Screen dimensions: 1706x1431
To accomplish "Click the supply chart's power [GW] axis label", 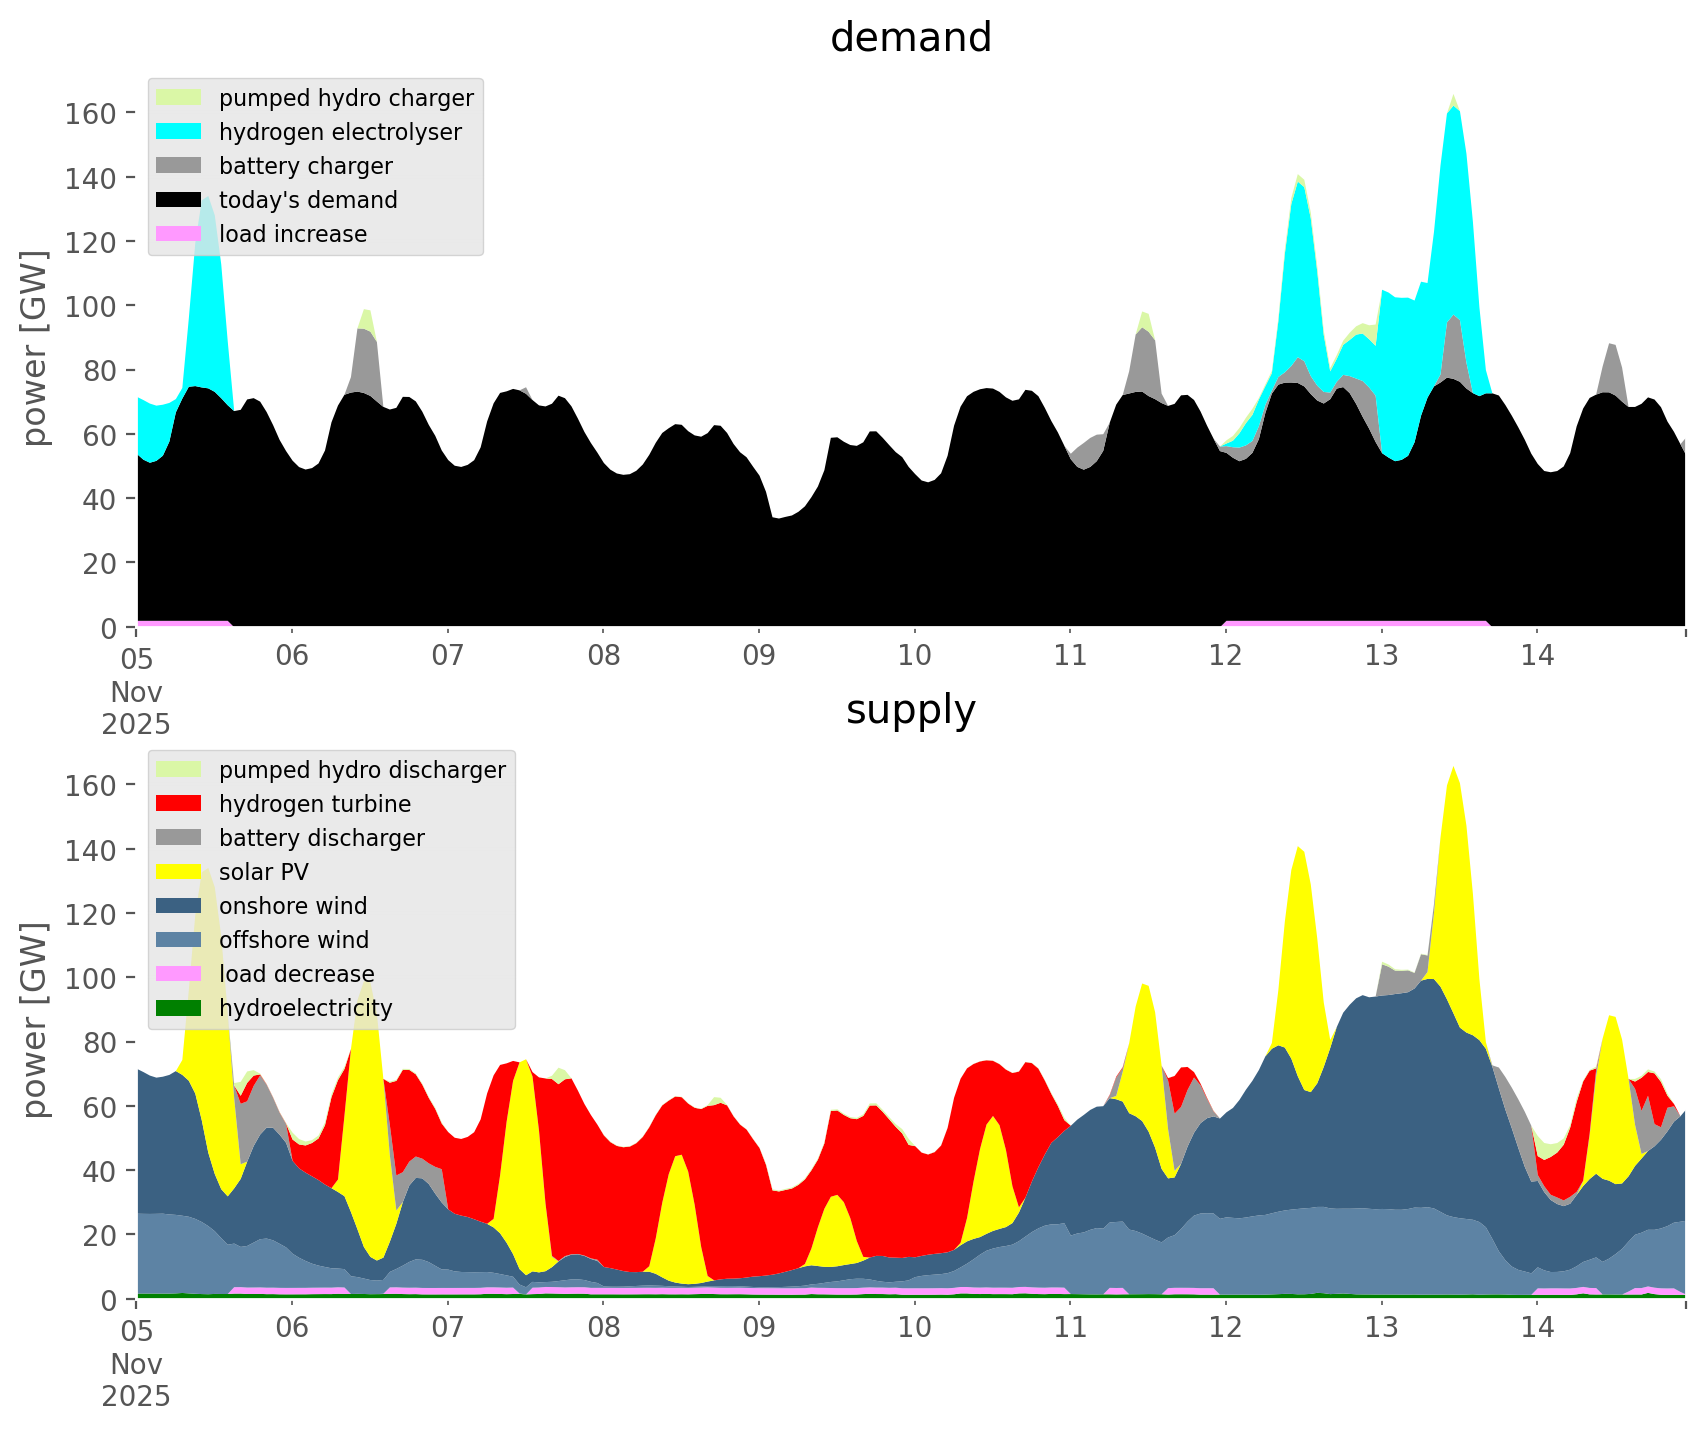I will [35, 1020].
